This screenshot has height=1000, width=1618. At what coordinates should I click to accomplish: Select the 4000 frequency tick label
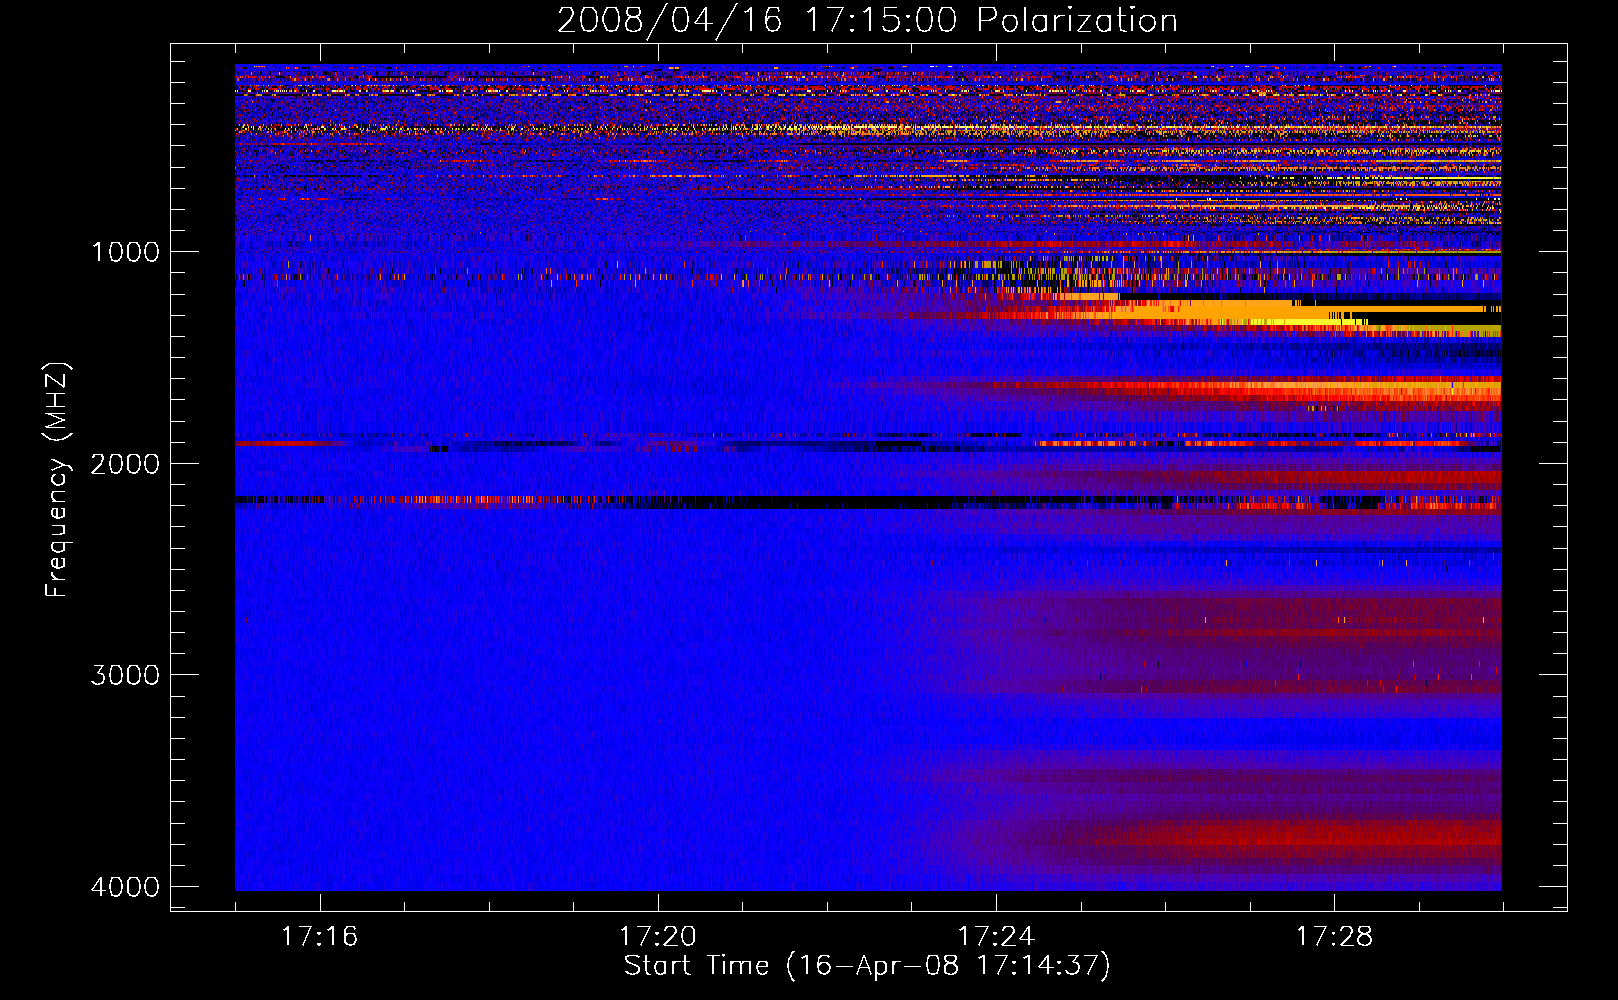[x=125, y=887]
